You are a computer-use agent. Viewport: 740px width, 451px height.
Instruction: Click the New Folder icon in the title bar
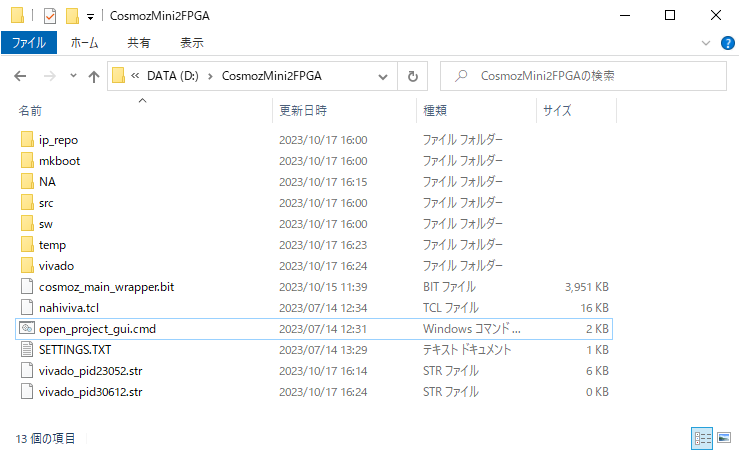click(72, 16)
